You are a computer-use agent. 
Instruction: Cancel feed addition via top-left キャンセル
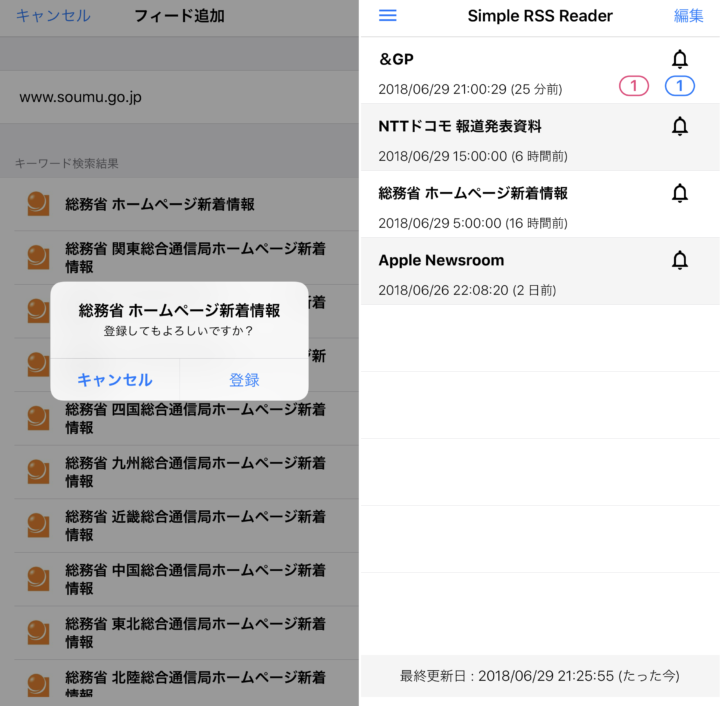click(x=53, y=16)
